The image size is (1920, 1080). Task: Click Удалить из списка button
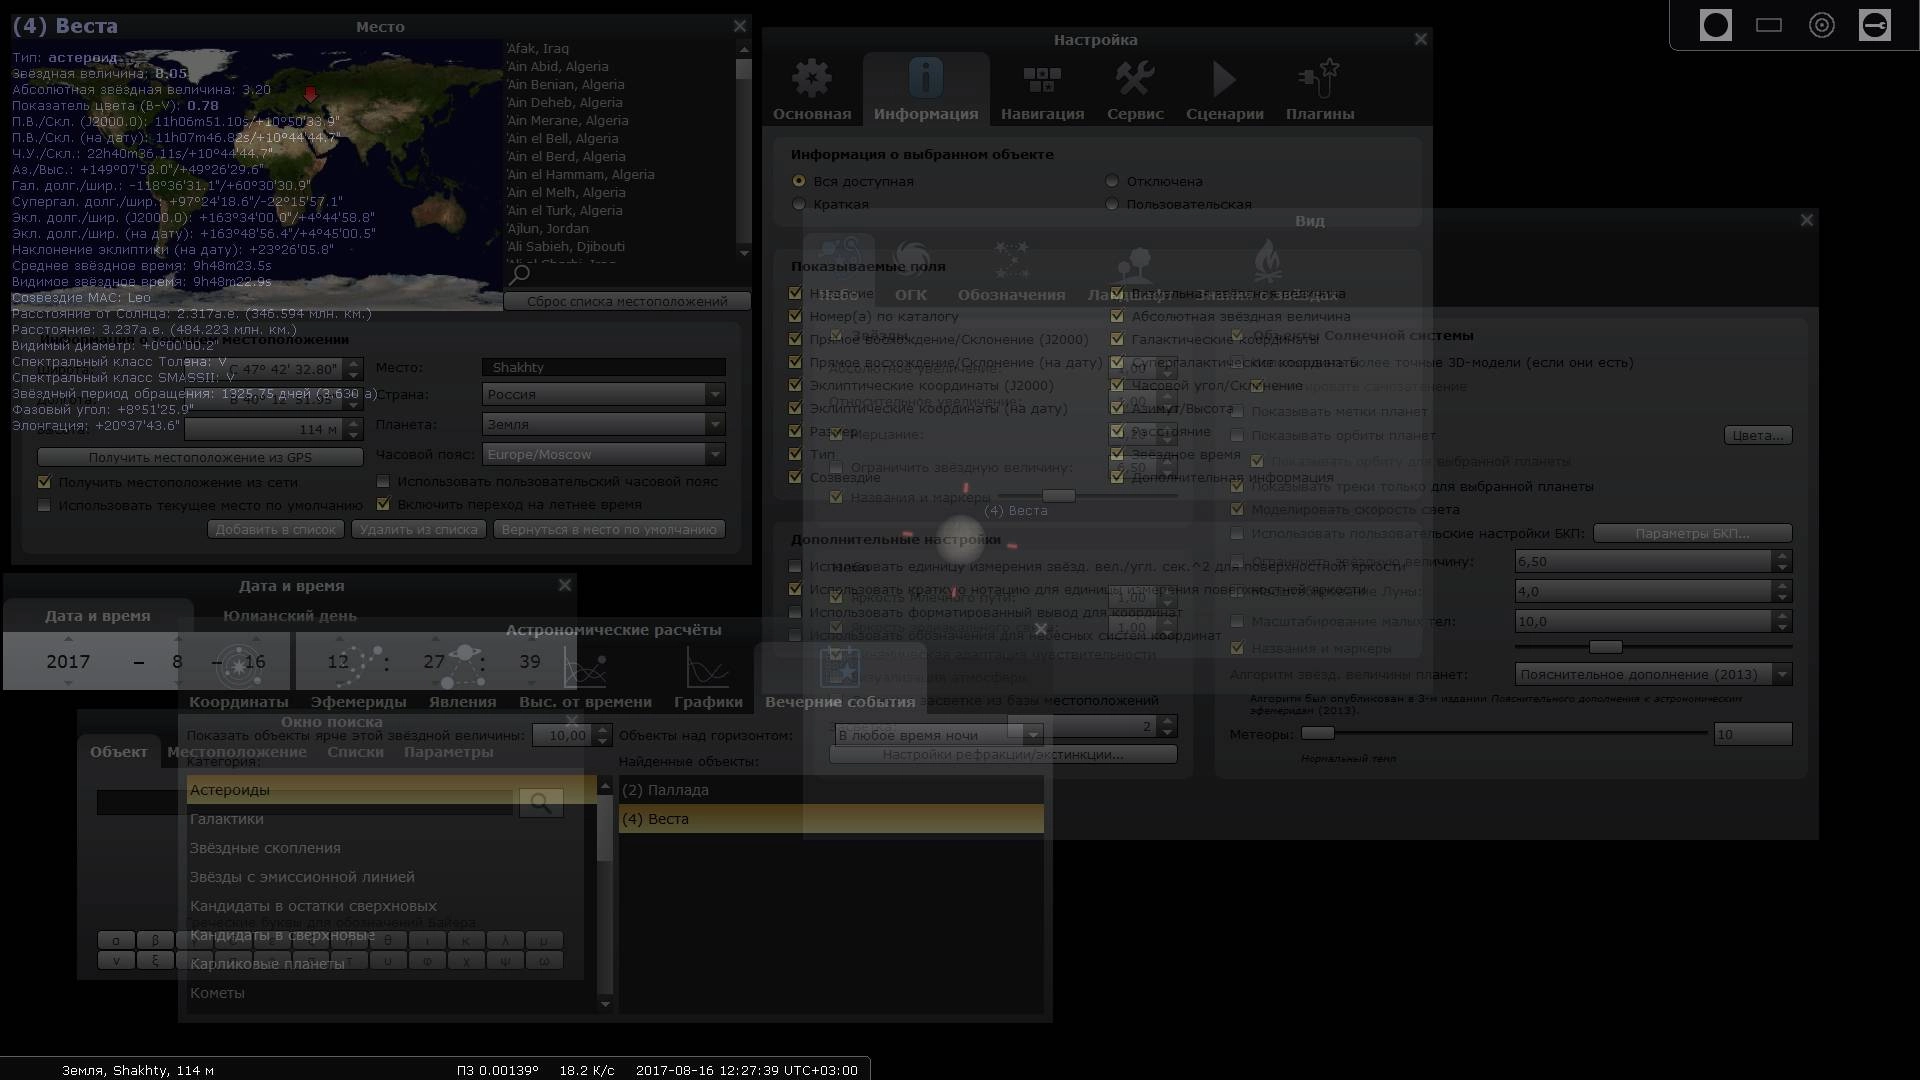(418, 529)
